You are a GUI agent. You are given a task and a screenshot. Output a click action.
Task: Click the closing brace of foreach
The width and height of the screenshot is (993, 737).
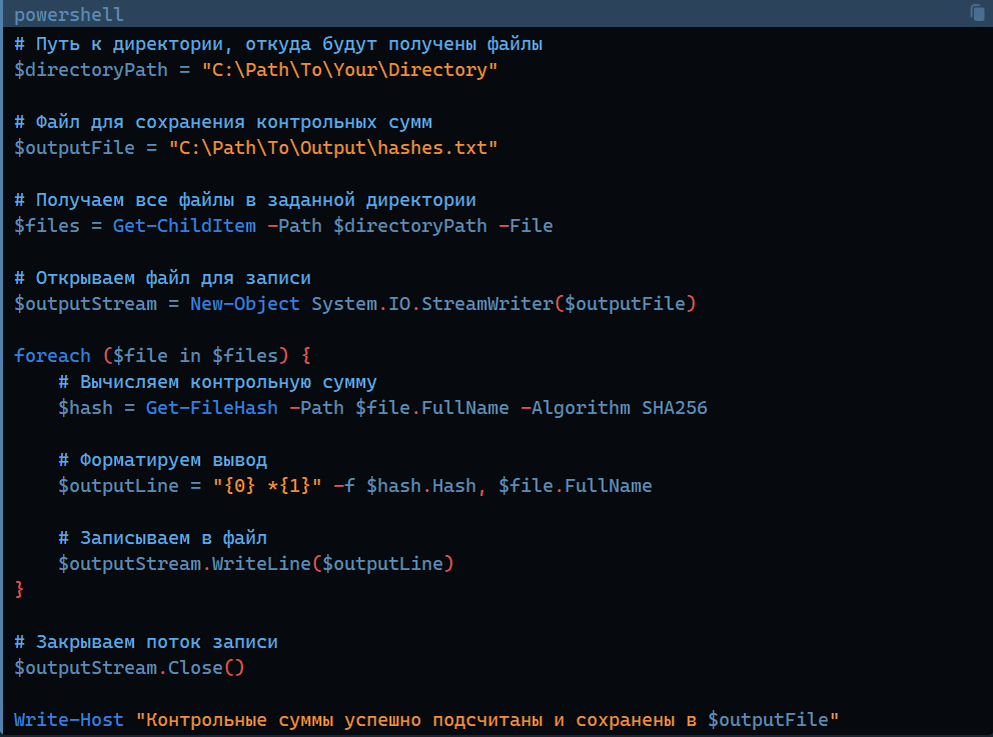click(19, 589)
